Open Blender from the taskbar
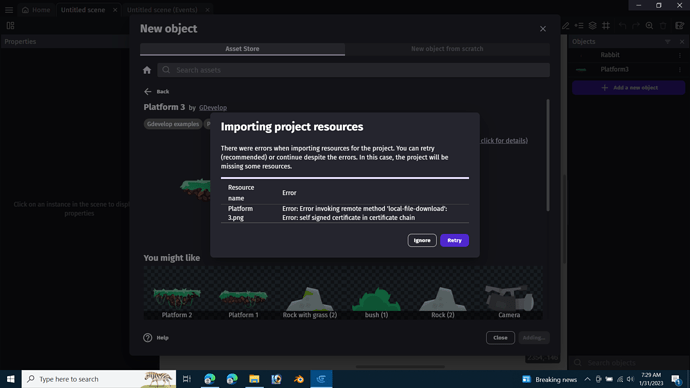Screen dimensions: 690x388 [299, 379]
